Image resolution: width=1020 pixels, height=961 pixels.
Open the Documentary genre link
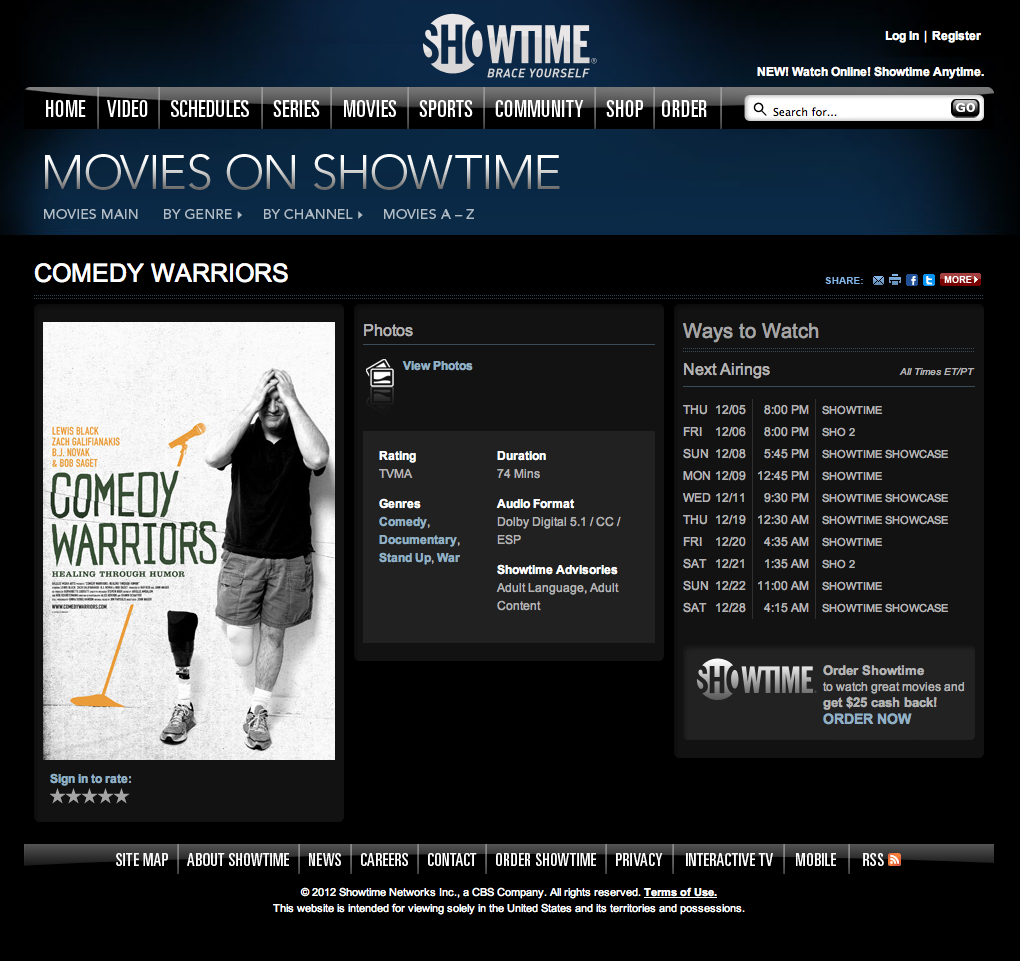[x=418, y=540]
